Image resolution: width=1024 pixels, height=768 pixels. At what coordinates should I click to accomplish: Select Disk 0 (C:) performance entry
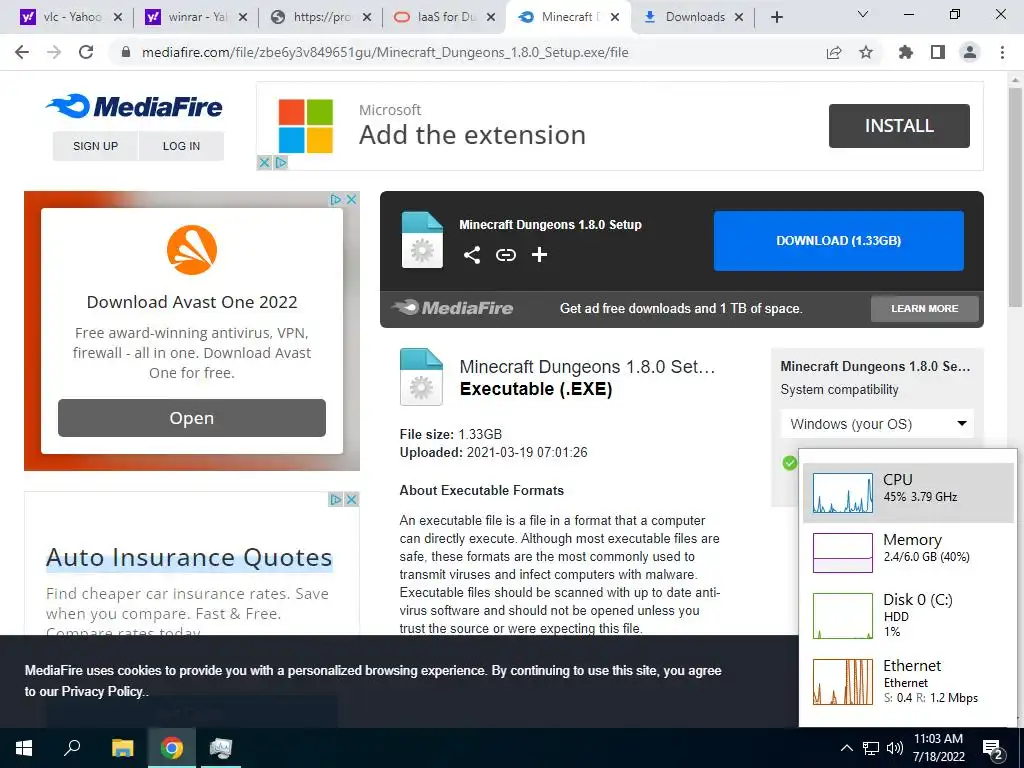point(908,615)
